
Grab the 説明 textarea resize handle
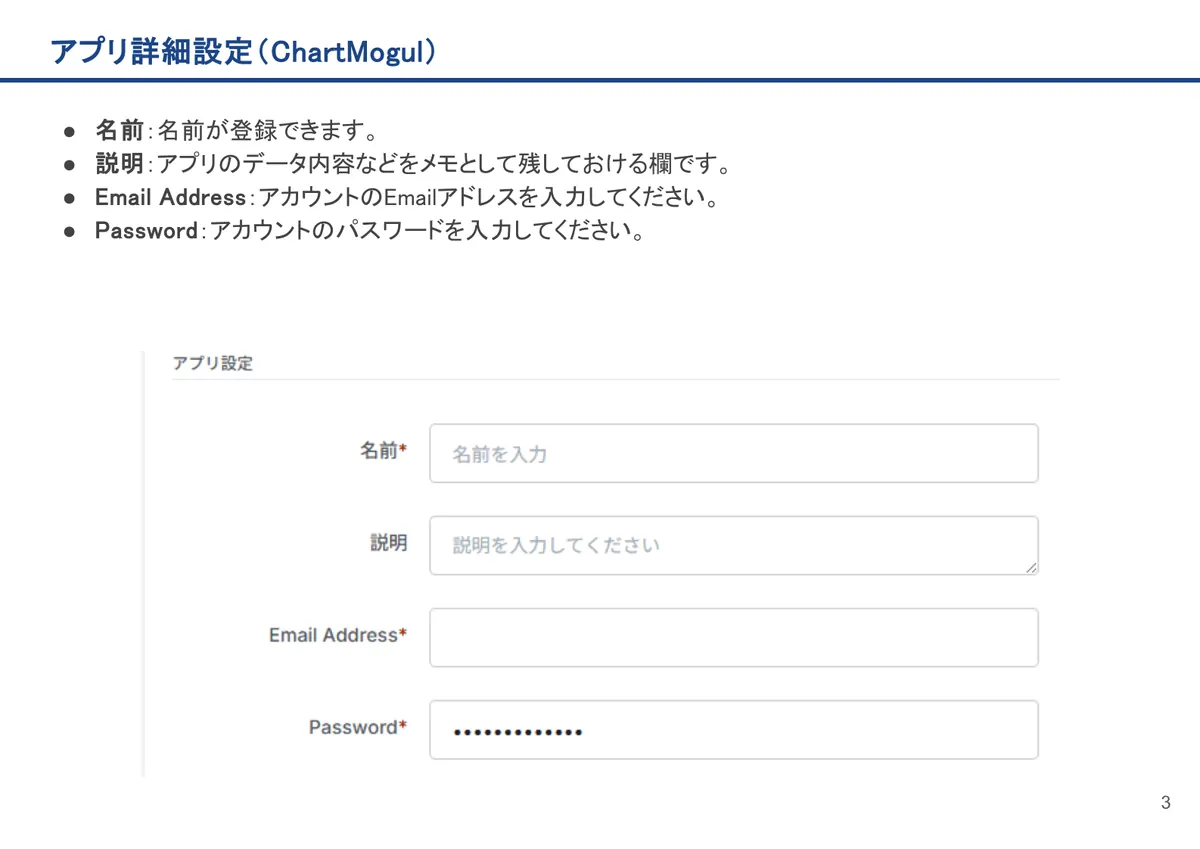click(x=1031, y=567)
